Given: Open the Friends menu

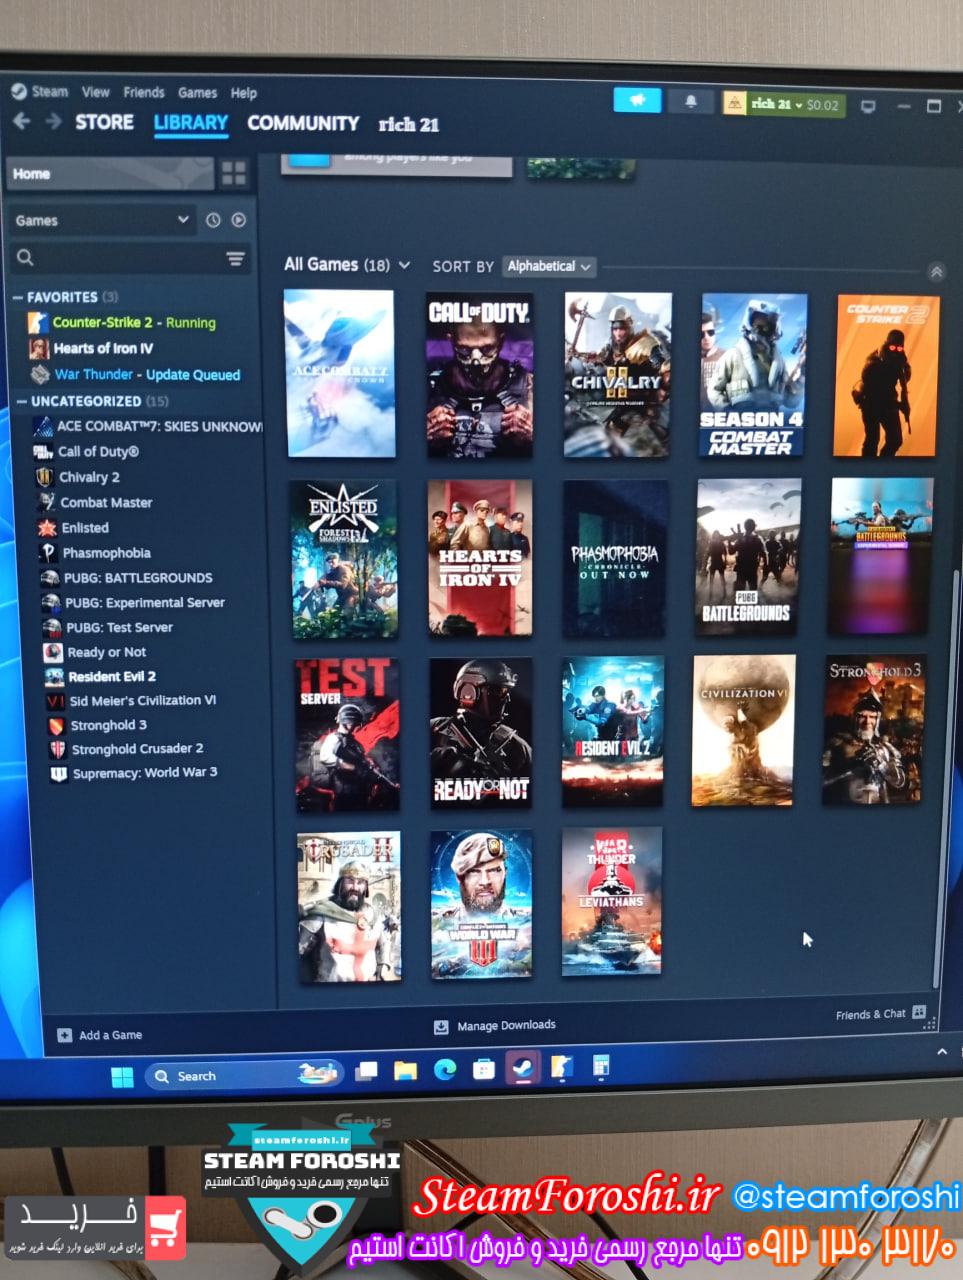Looking at the screenshot, I should point(144,92).
